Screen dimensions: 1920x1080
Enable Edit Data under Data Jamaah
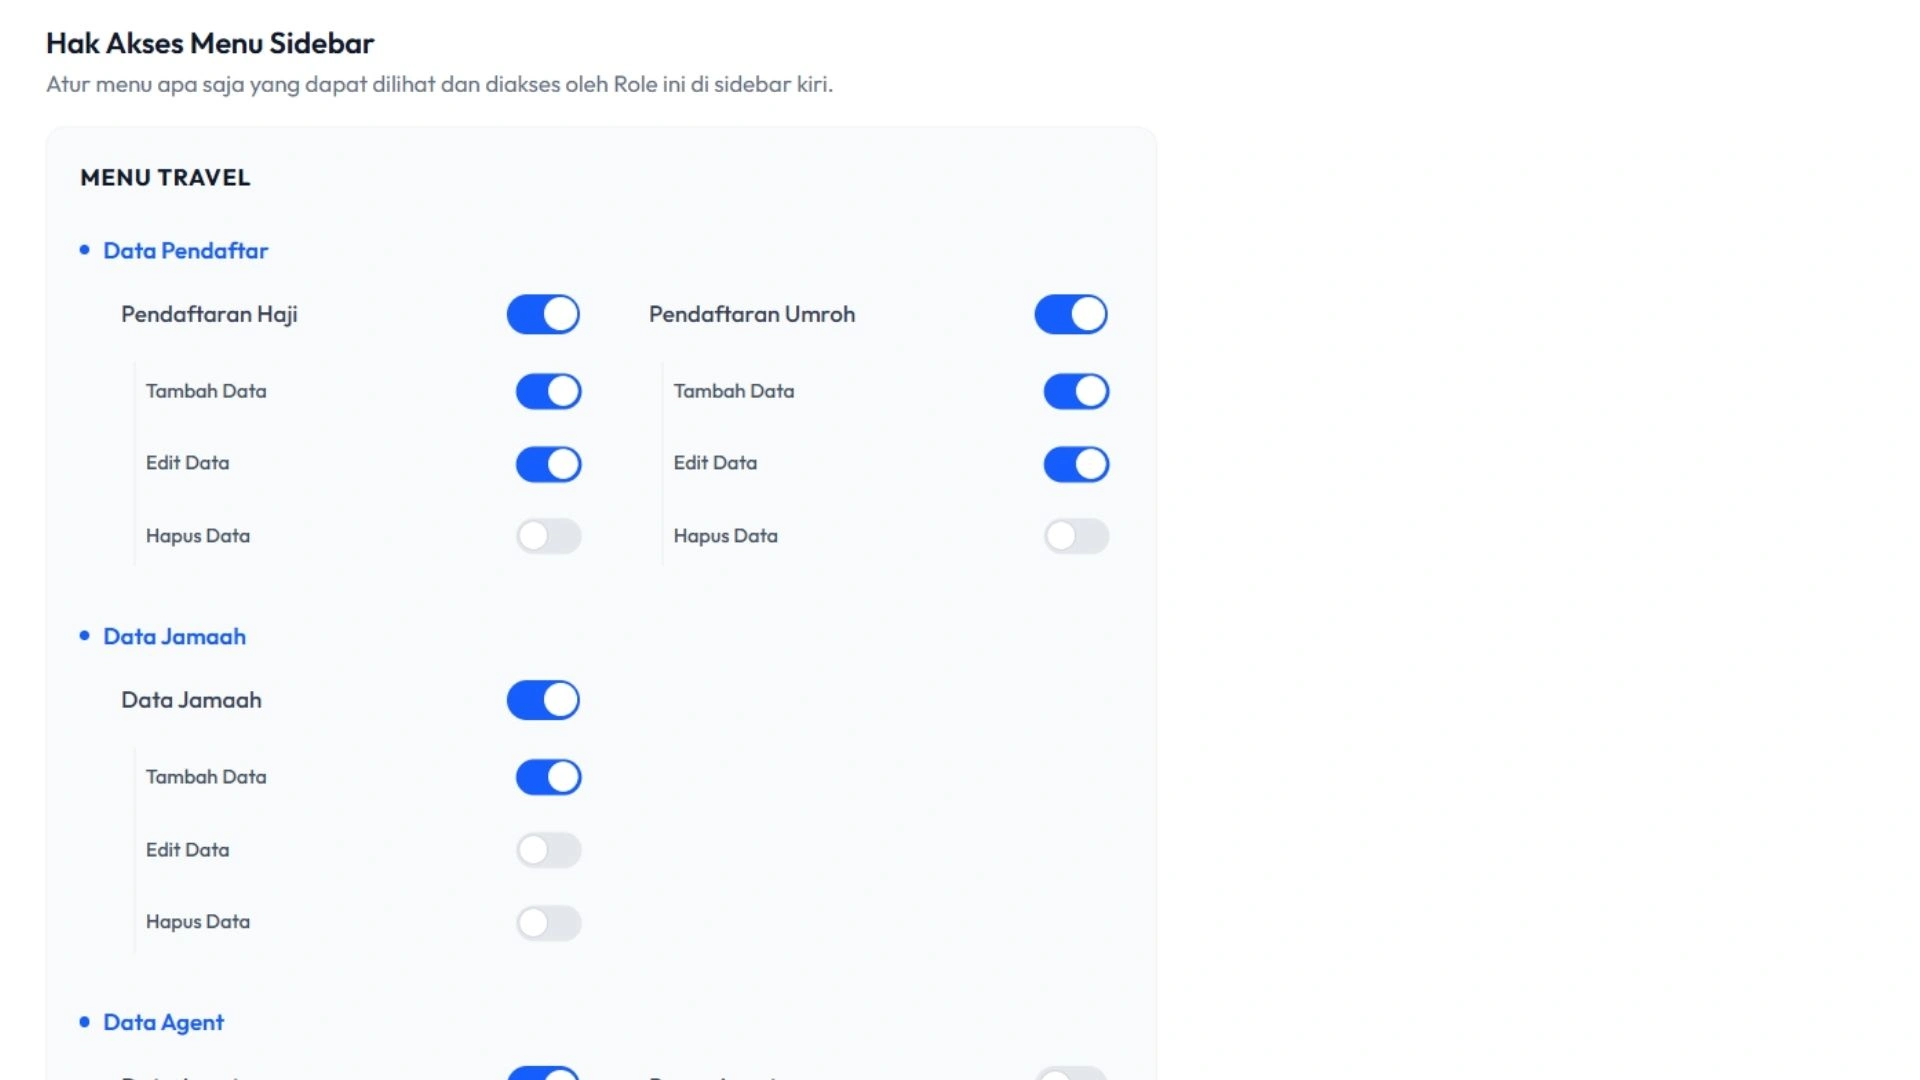[548, 850]
